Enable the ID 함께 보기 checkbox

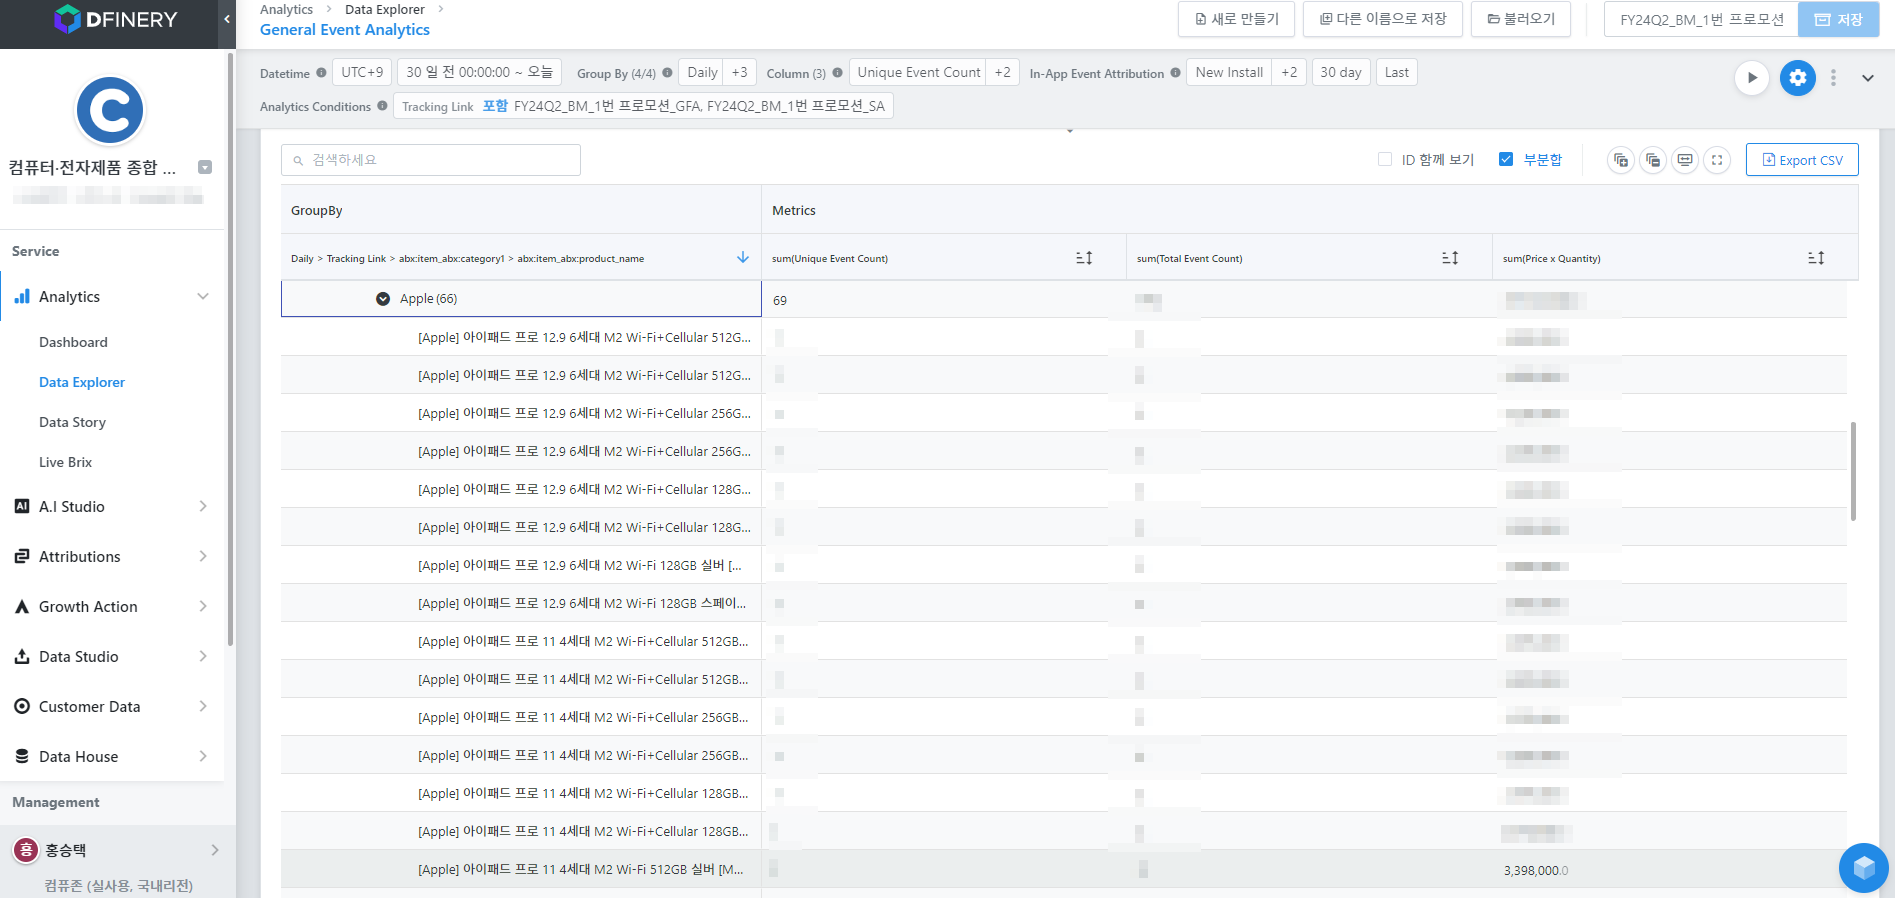tap(1385, 160)
